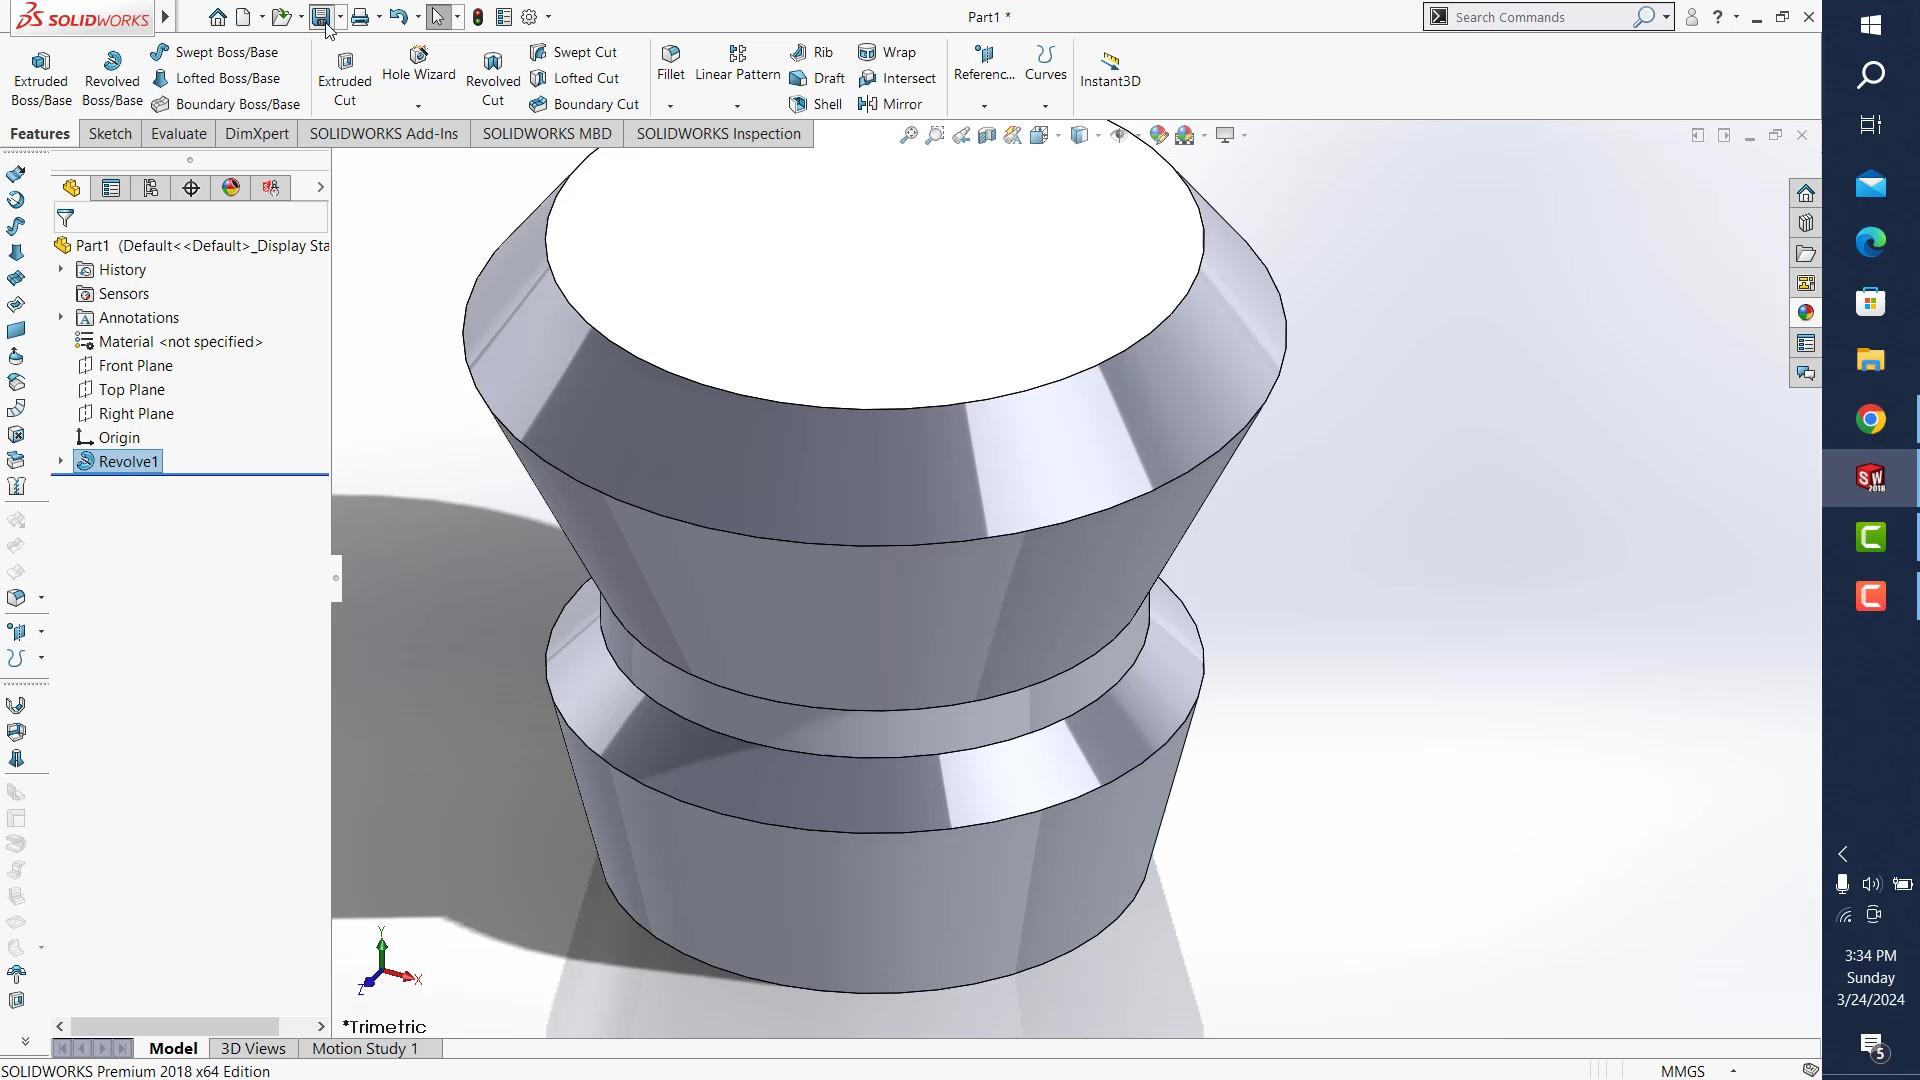Toggle the Rebuild traffic light button

tap(478, 17)
